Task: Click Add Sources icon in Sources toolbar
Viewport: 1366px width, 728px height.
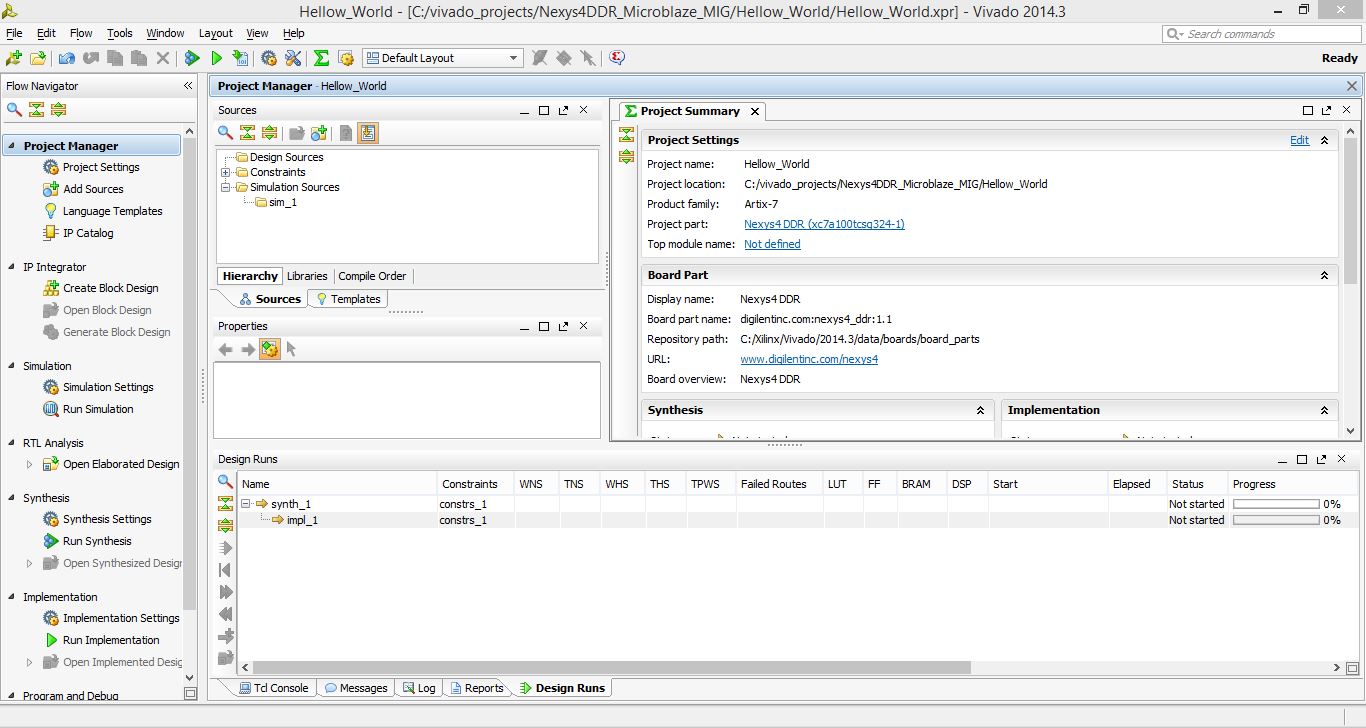Action: (x=319, y=133)
